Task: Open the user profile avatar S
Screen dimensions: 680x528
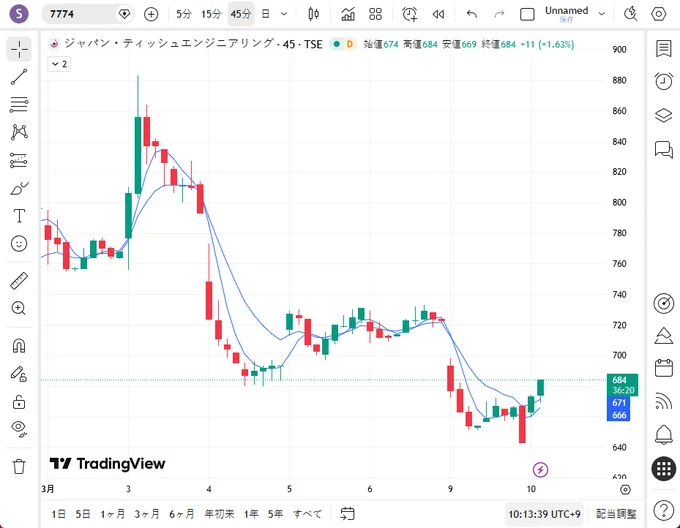Action: pyautogui.click(x=19, y=14)
